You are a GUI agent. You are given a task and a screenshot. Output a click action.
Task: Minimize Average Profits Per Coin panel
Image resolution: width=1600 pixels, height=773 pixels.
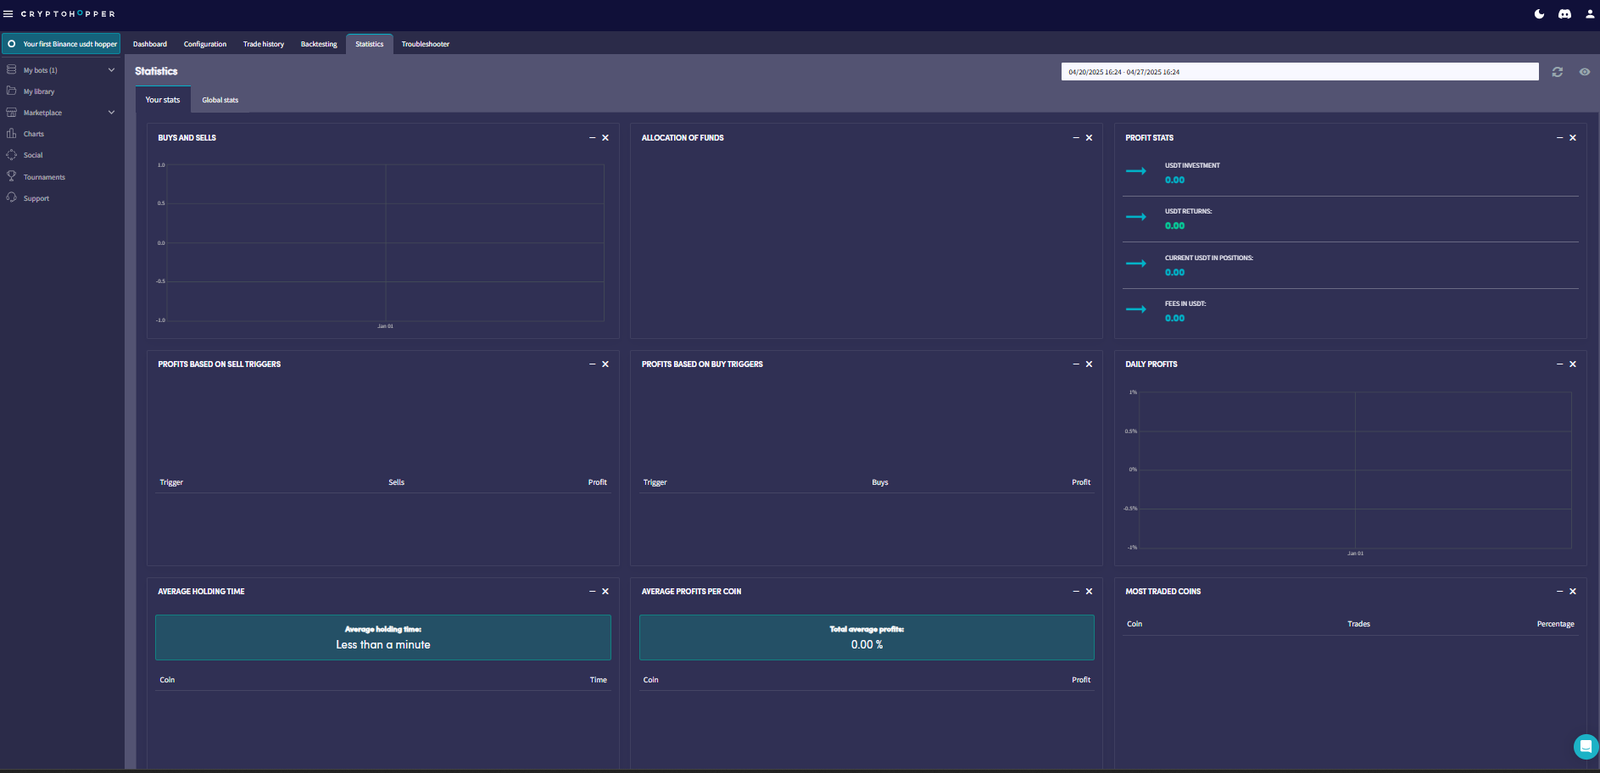pos(1076,591)
